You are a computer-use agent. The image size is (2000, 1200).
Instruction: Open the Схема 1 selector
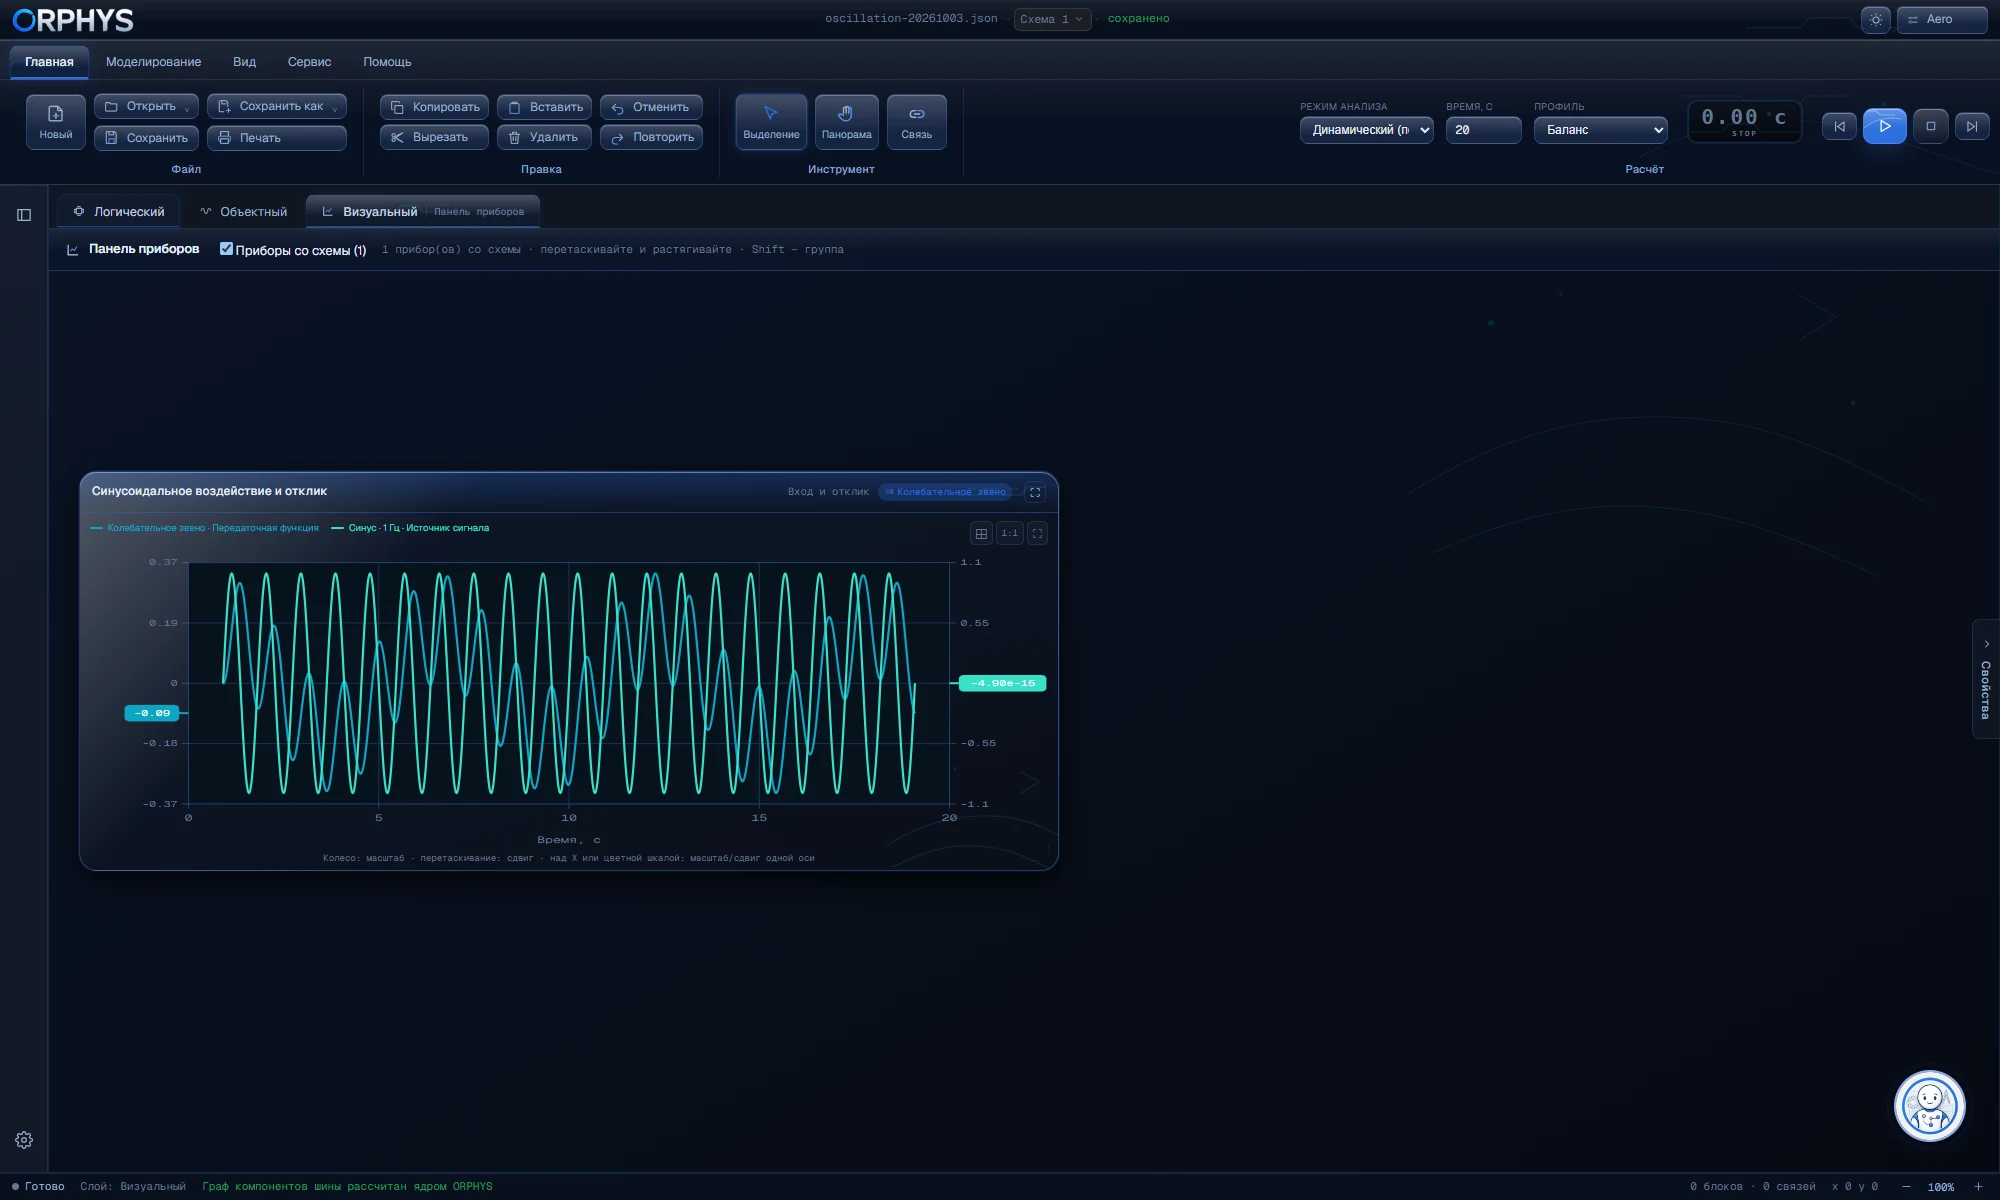pos(1051,19)
